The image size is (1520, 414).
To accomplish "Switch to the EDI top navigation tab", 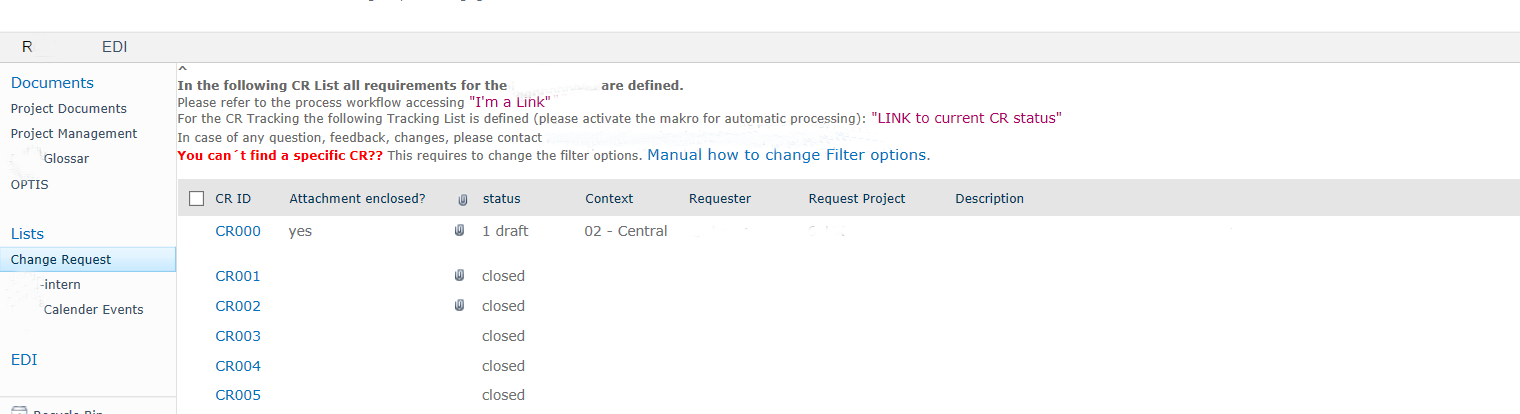I will [x=115, y=47].
